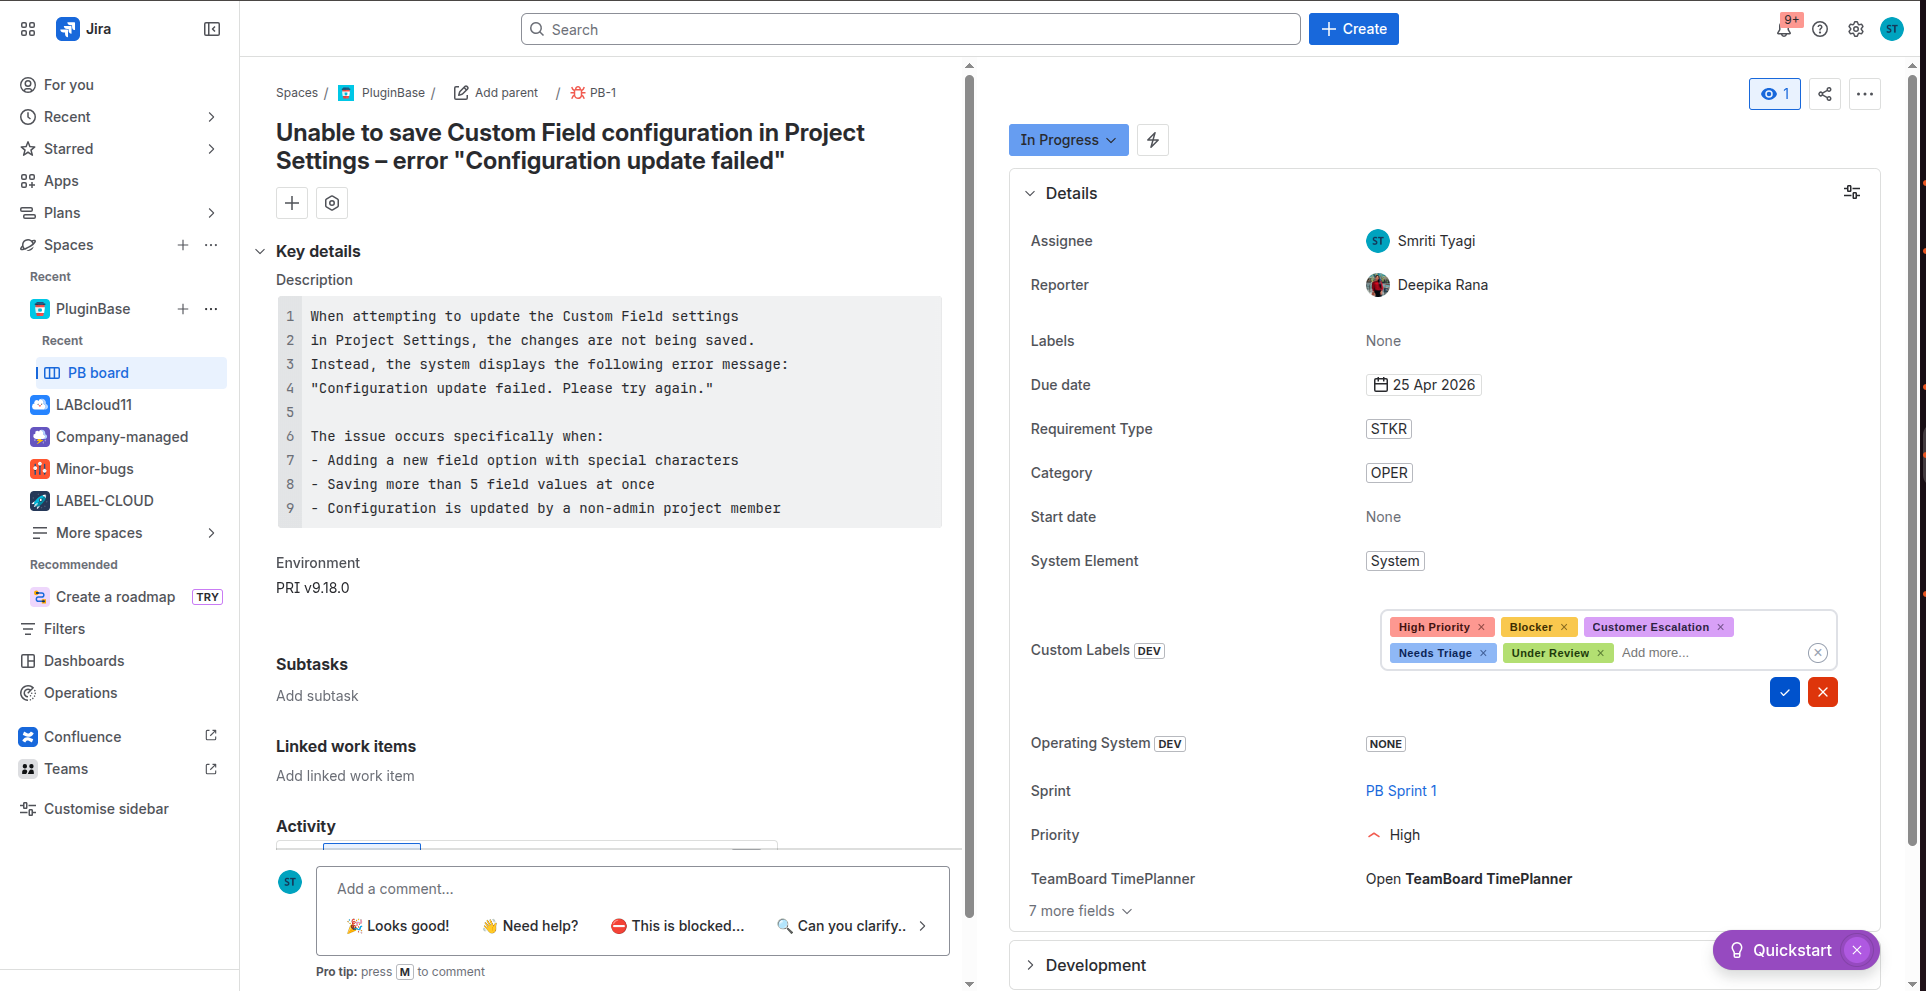Click Add parent in breadcrumb
This screenshot has height=991, width=1926.
click(x=496, y=93)
